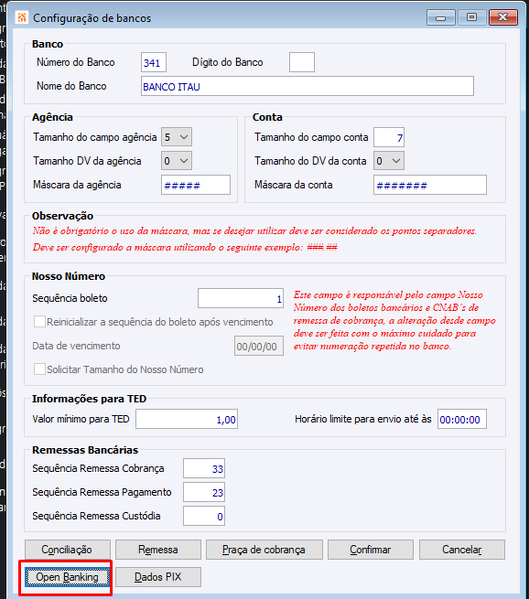The width and height of the screenshot is (529, 599).
Task: Open Tamanho do campo agência dropdown
Action: (176, 137)
